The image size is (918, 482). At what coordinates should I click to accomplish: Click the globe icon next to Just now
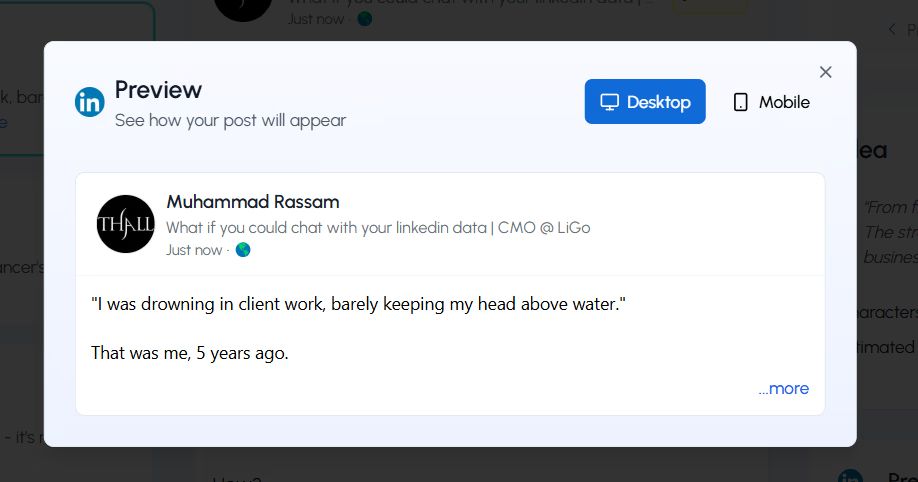tap(243, 250)
